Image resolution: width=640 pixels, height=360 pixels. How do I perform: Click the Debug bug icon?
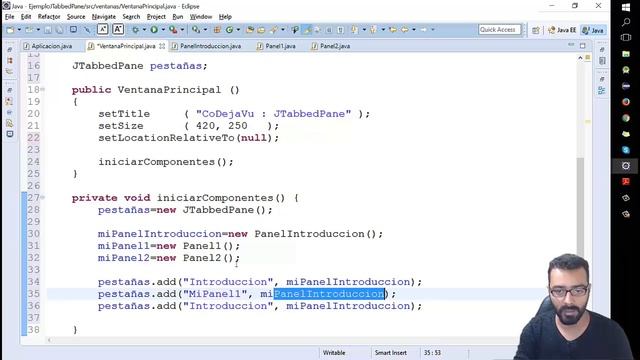pos(136,30)
